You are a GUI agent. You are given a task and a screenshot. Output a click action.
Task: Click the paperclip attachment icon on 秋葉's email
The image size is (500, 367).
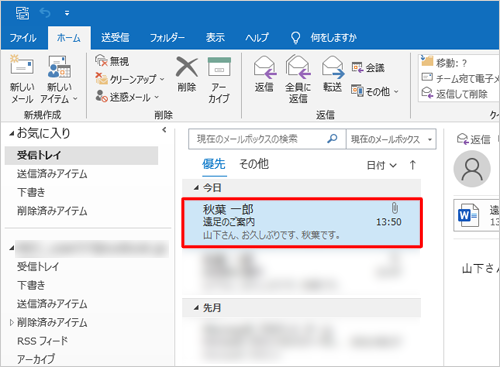(395, 208)
